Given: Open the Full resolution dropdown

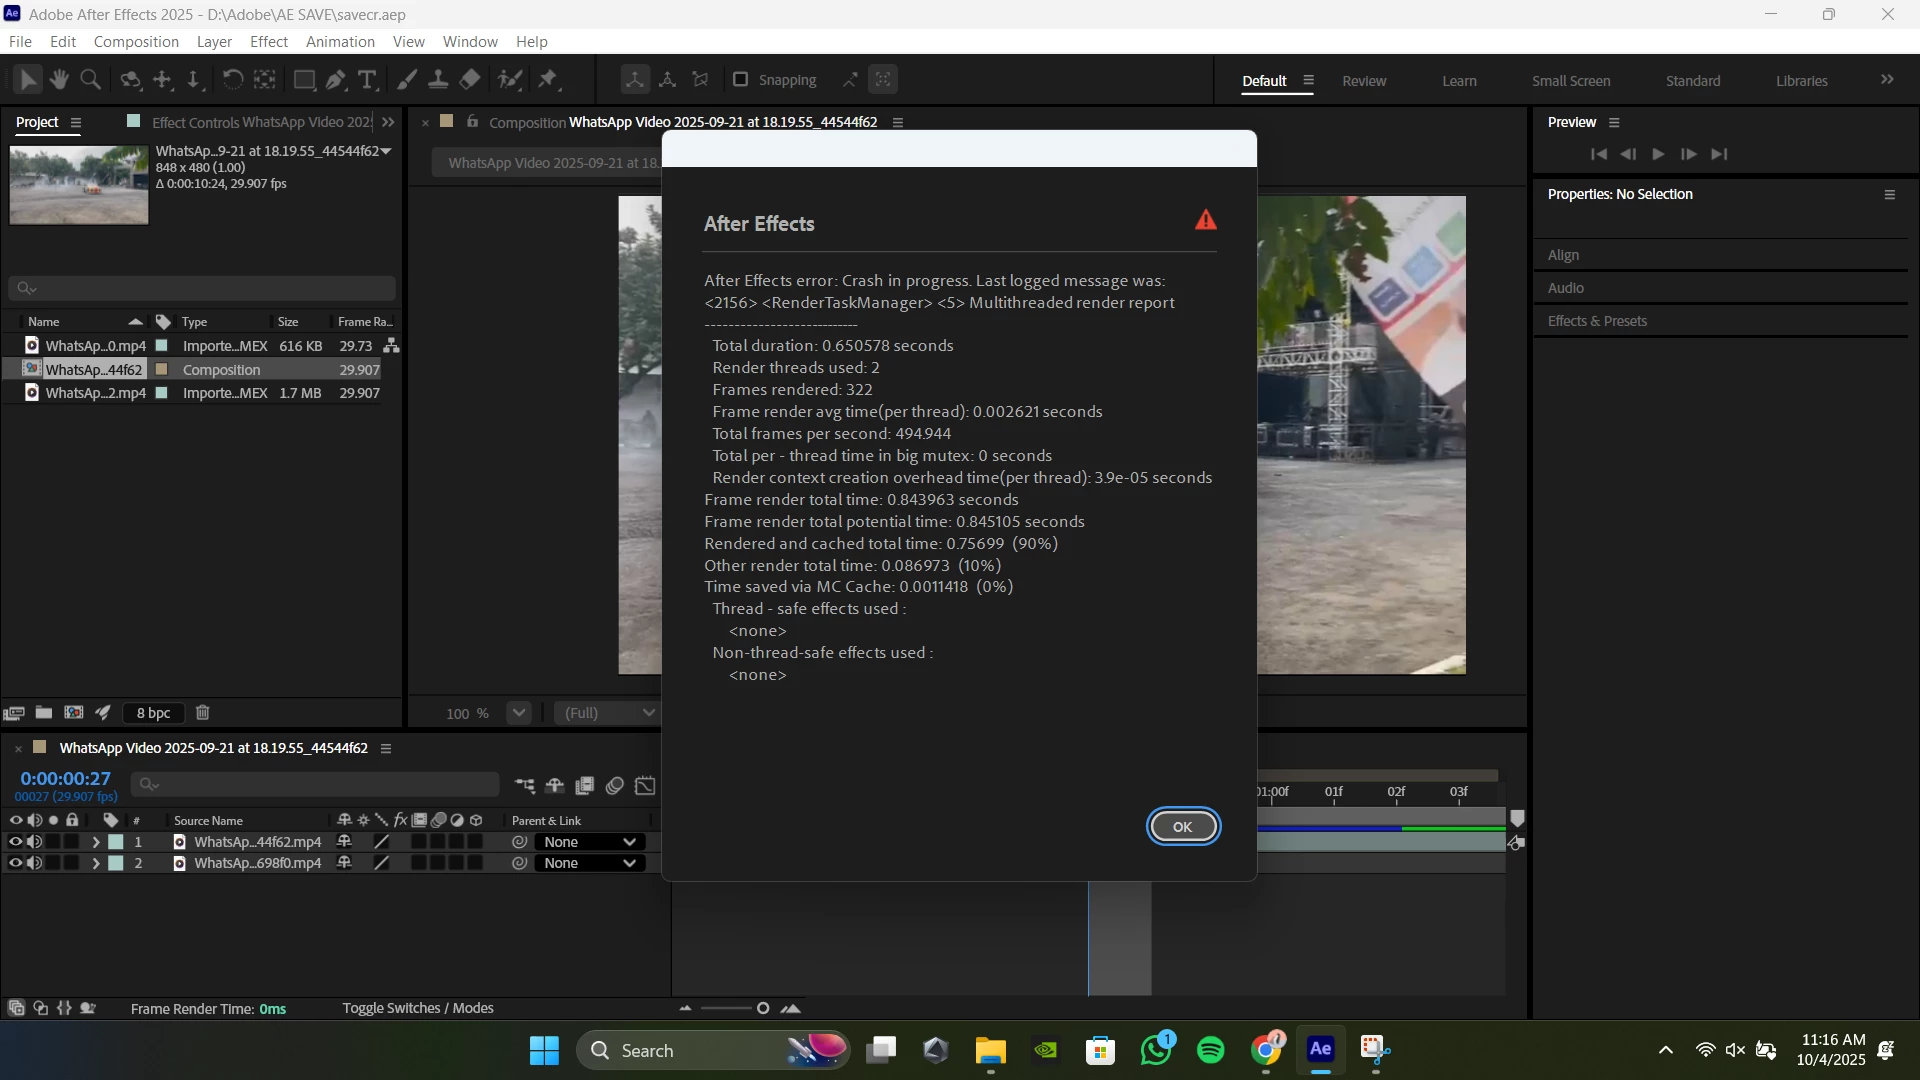Looking at the screenshot, I should coord(608,713).
